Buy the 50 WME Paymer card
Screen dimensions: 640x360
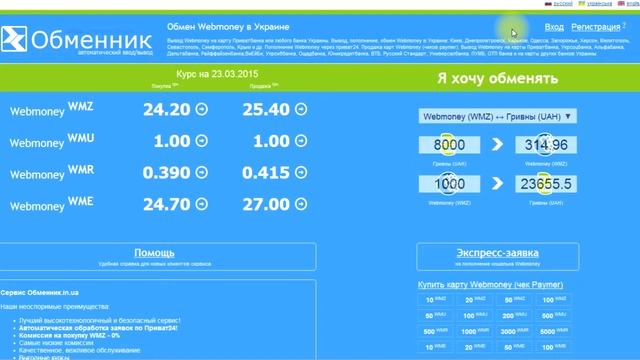(514, 347)
